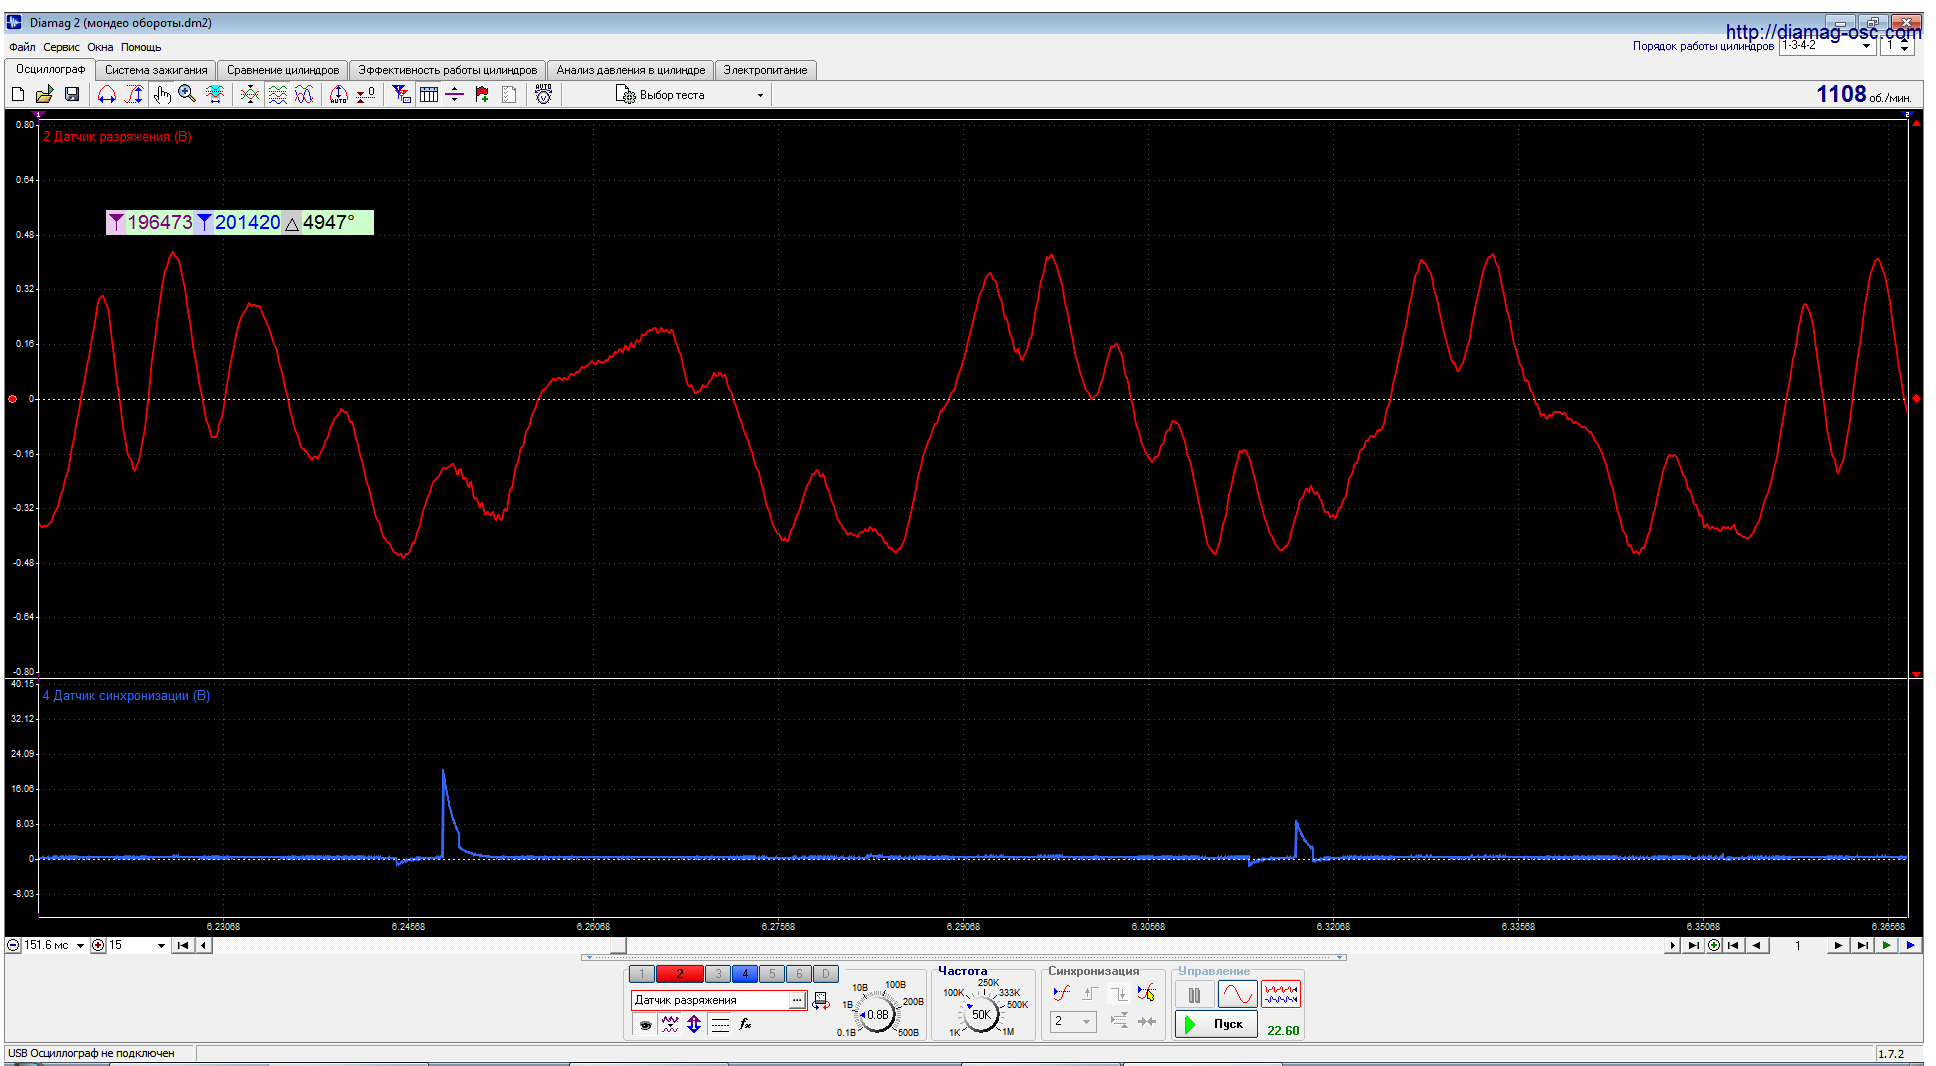Open the Помощь menu

point(141,47)
